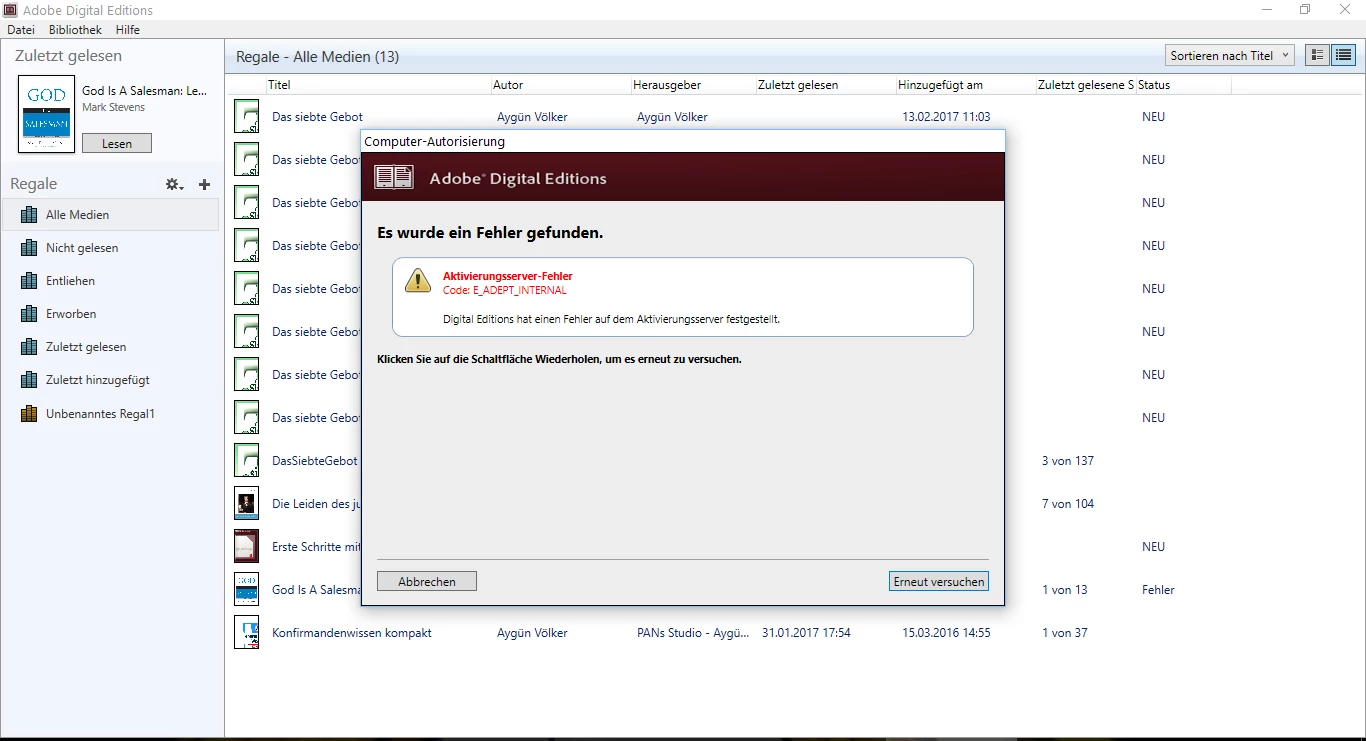
Task: Click the 31.01.2017 17:54 last-read date
Action: point(806,633)
